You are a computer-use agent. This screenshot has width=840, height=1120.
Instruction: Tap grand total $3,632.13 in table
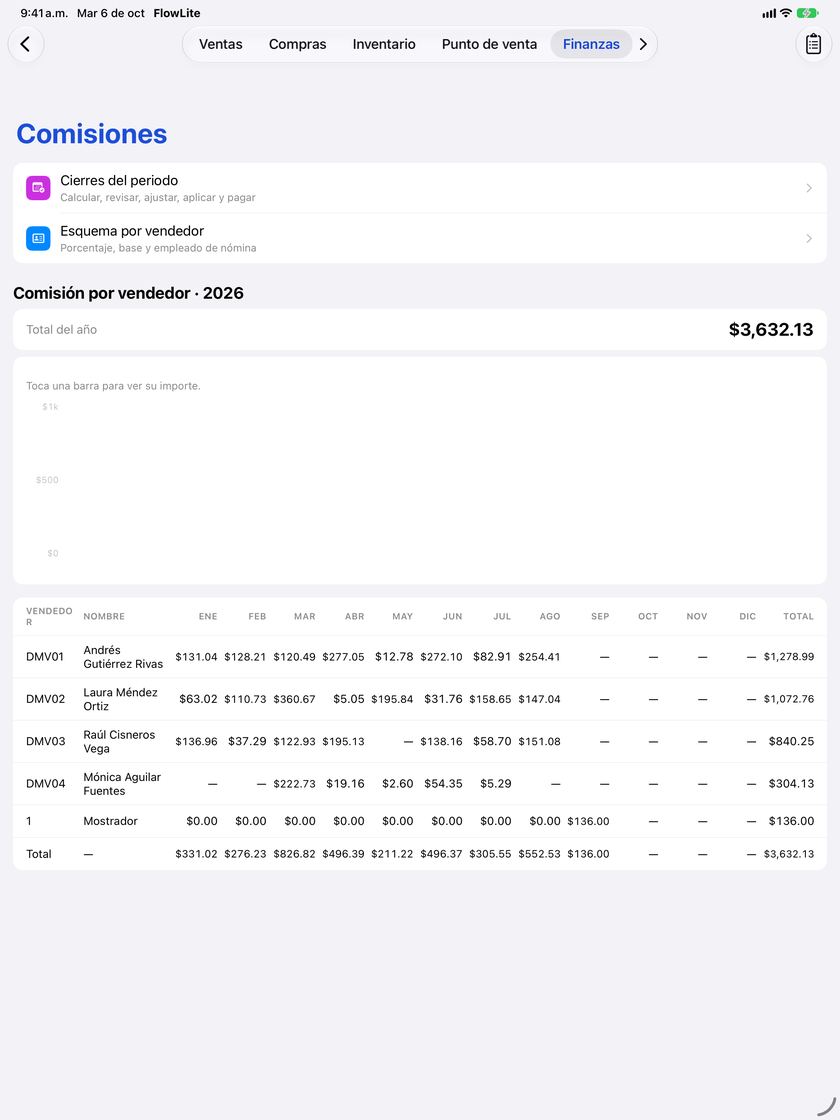coord(789,854)
